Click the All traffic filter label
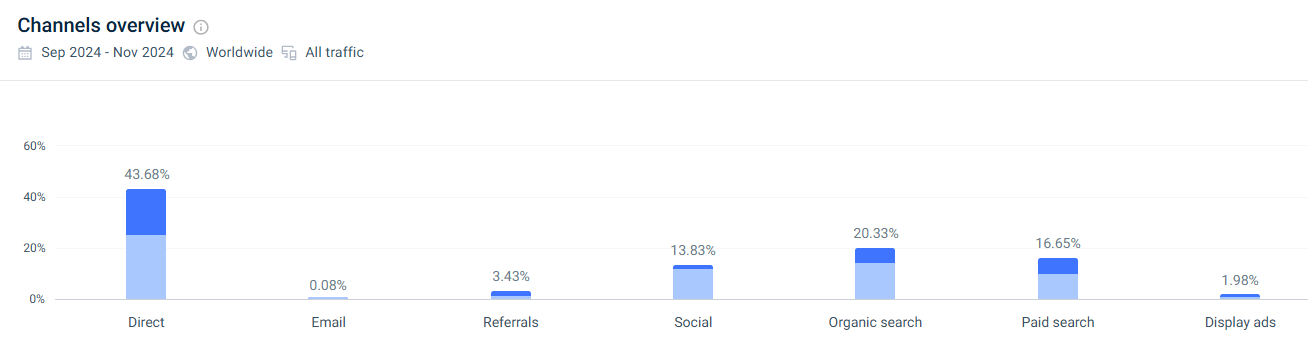 [x=335, y=53]
